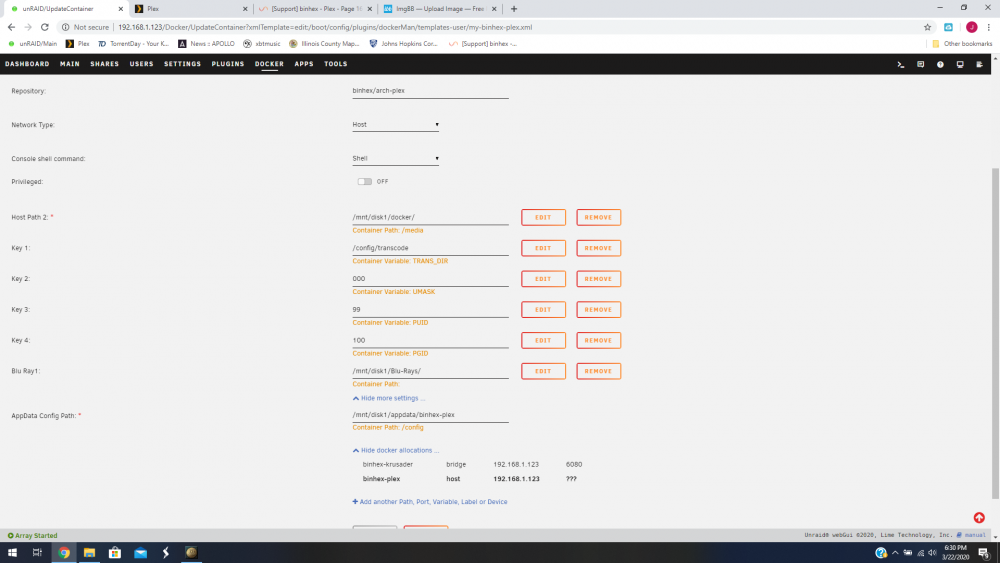The image size is (1000, 563).
Task: Open the log icon in the unRAID header
Action: click(x=980, y=64)
